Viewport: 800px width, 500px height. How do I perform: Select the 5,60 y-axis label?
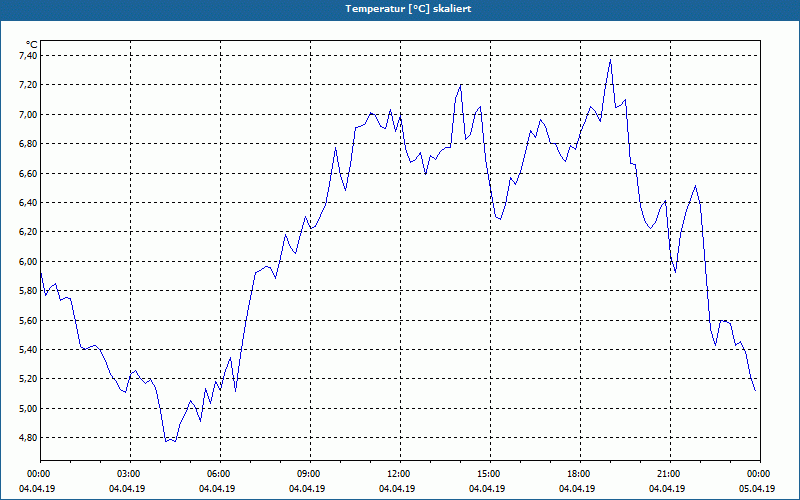coord(28,320)
